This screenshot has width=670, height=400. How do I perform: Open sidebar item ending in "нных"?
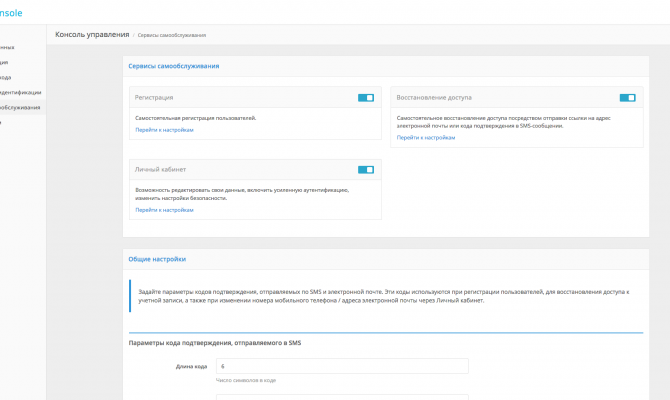7,47
